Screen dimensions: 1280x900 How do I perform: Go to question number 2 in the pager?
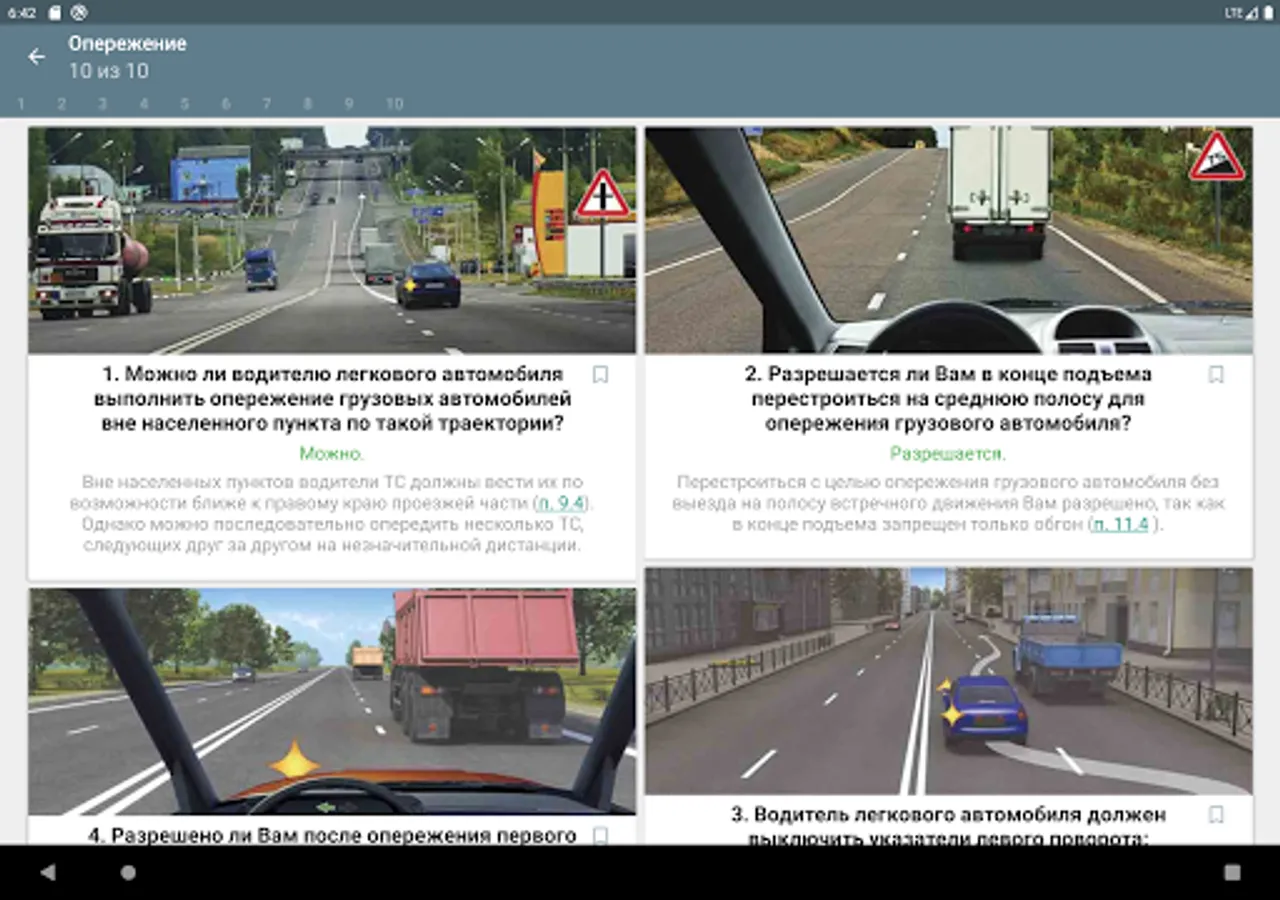[x=61, y=104]
